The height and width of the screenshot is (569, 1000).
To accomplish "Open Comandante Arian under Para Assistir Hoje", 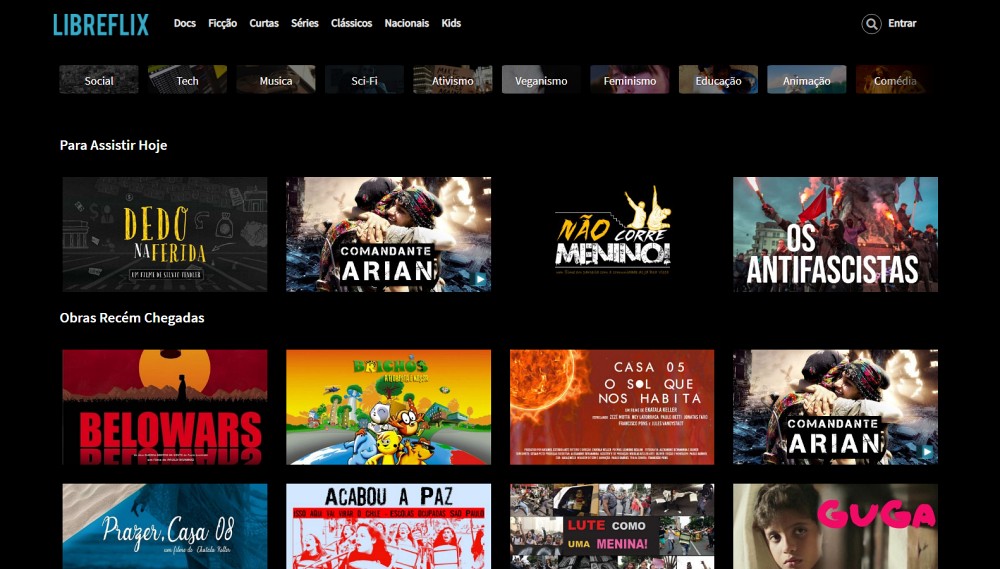I will (388, 234).
